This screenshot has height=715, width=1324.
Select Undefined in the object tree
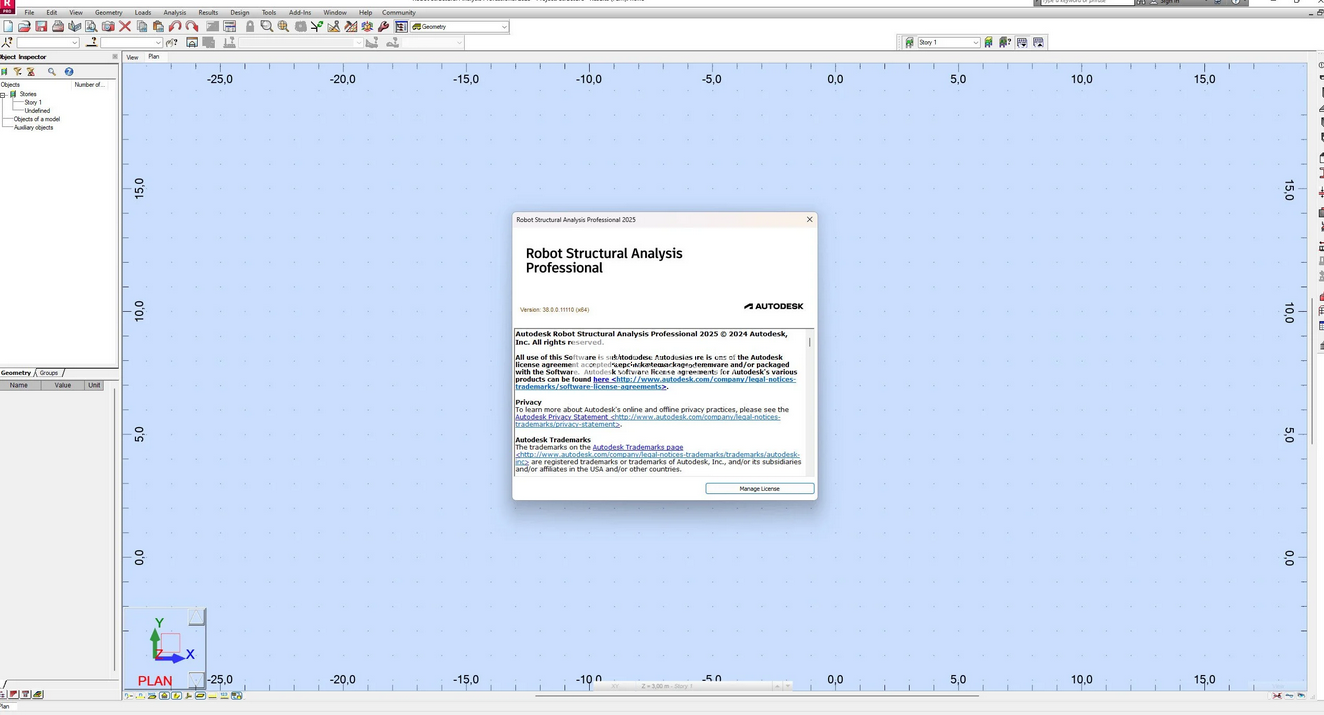click(37, 111)
